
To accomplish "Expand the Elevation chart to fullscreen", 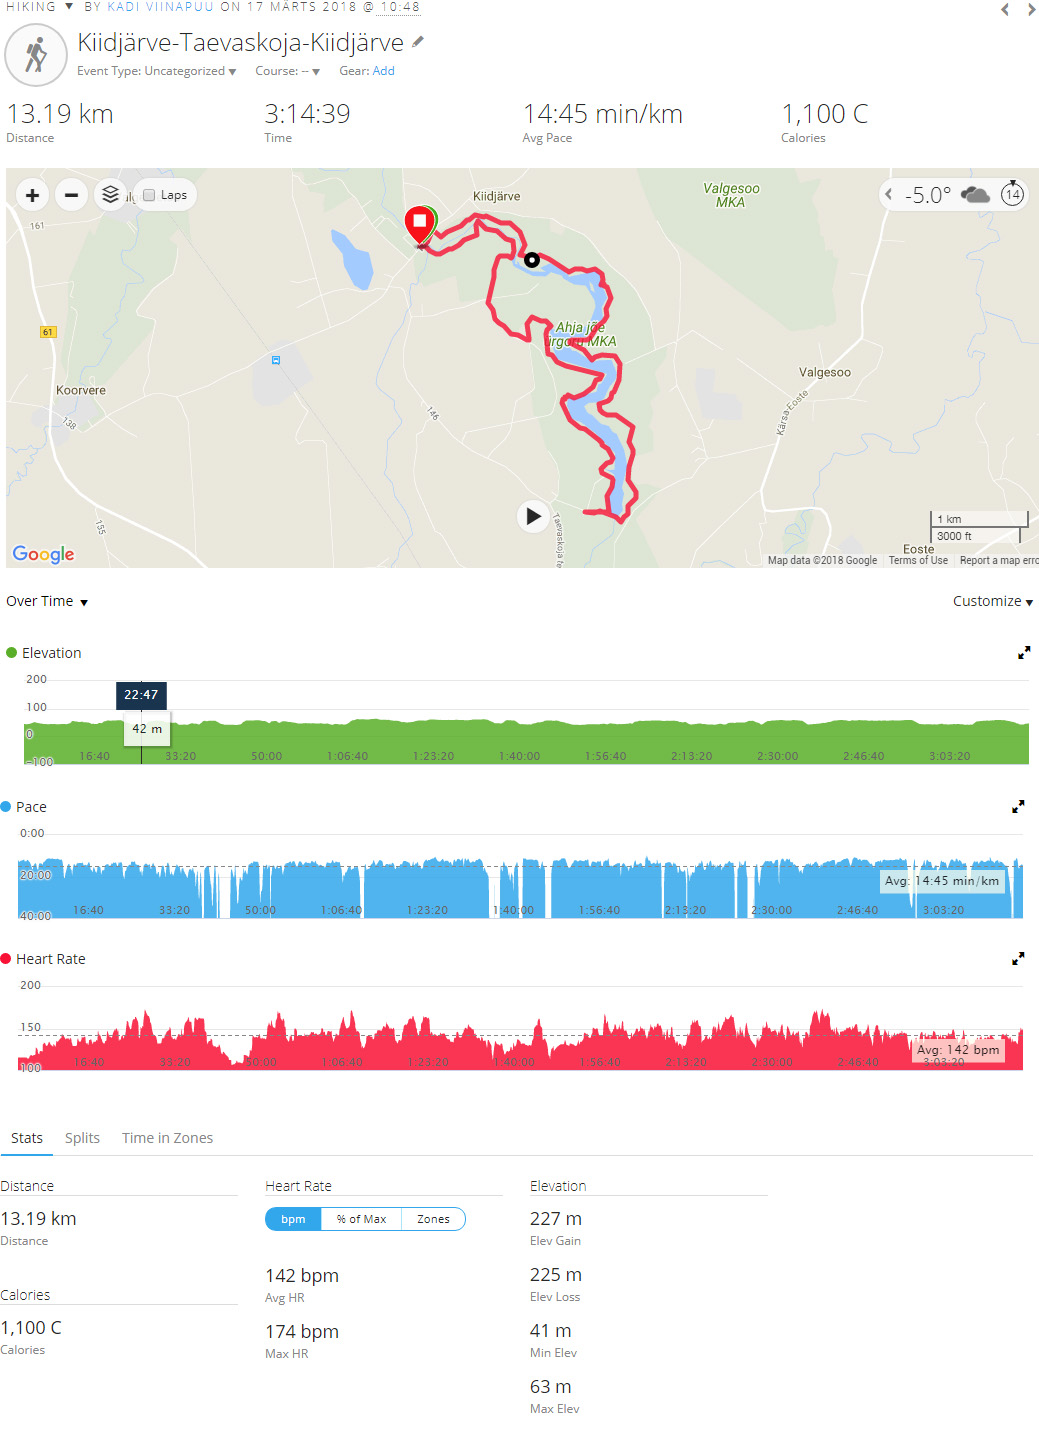I will [1024, 652].
